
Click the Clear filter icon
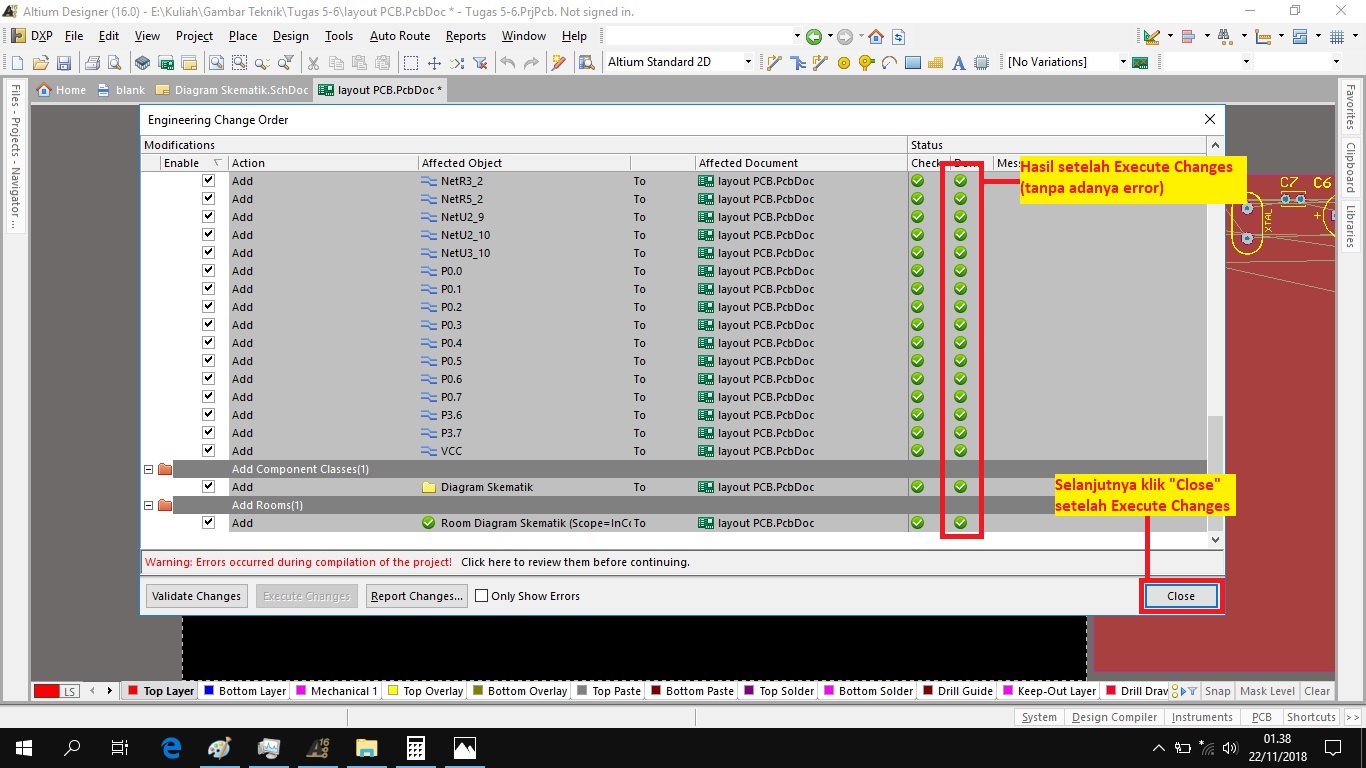click(x=480, y=63)
